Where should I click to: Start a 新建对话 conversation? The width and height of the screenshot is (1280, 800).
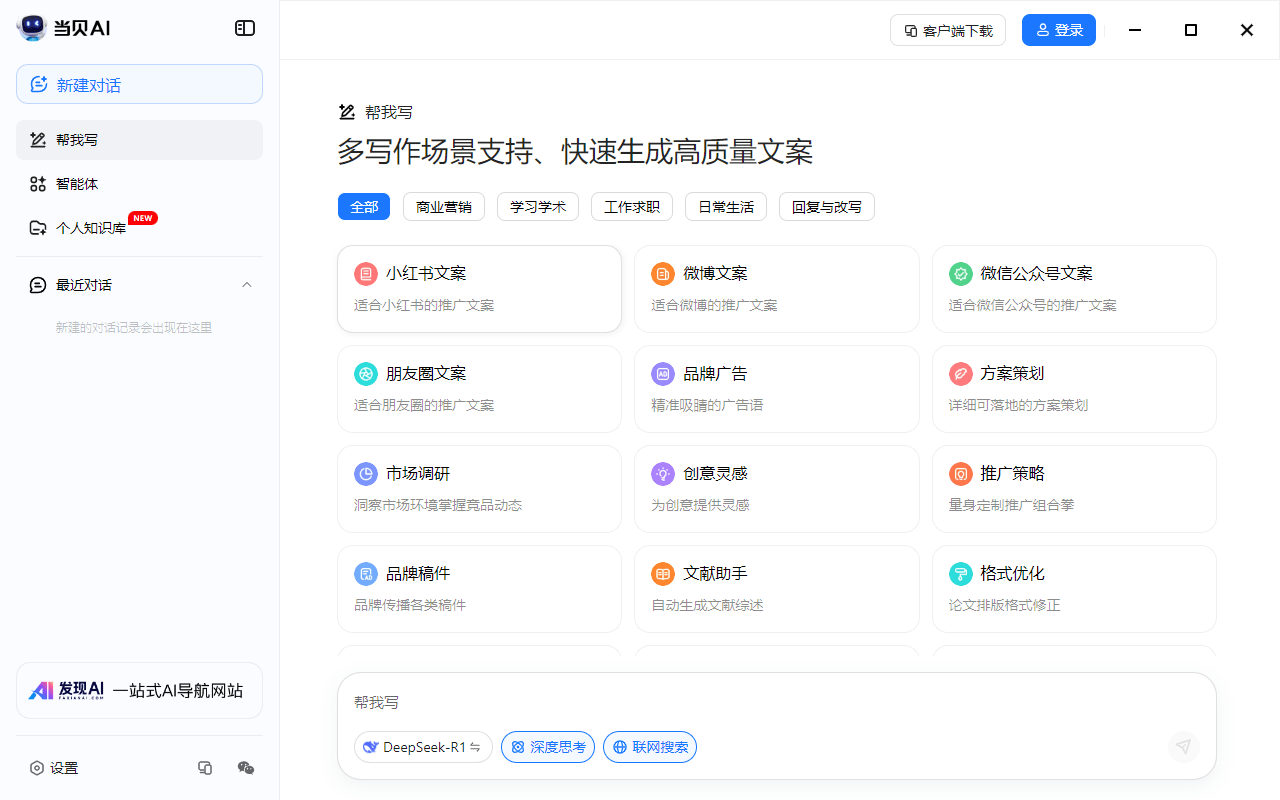(139, 84)
